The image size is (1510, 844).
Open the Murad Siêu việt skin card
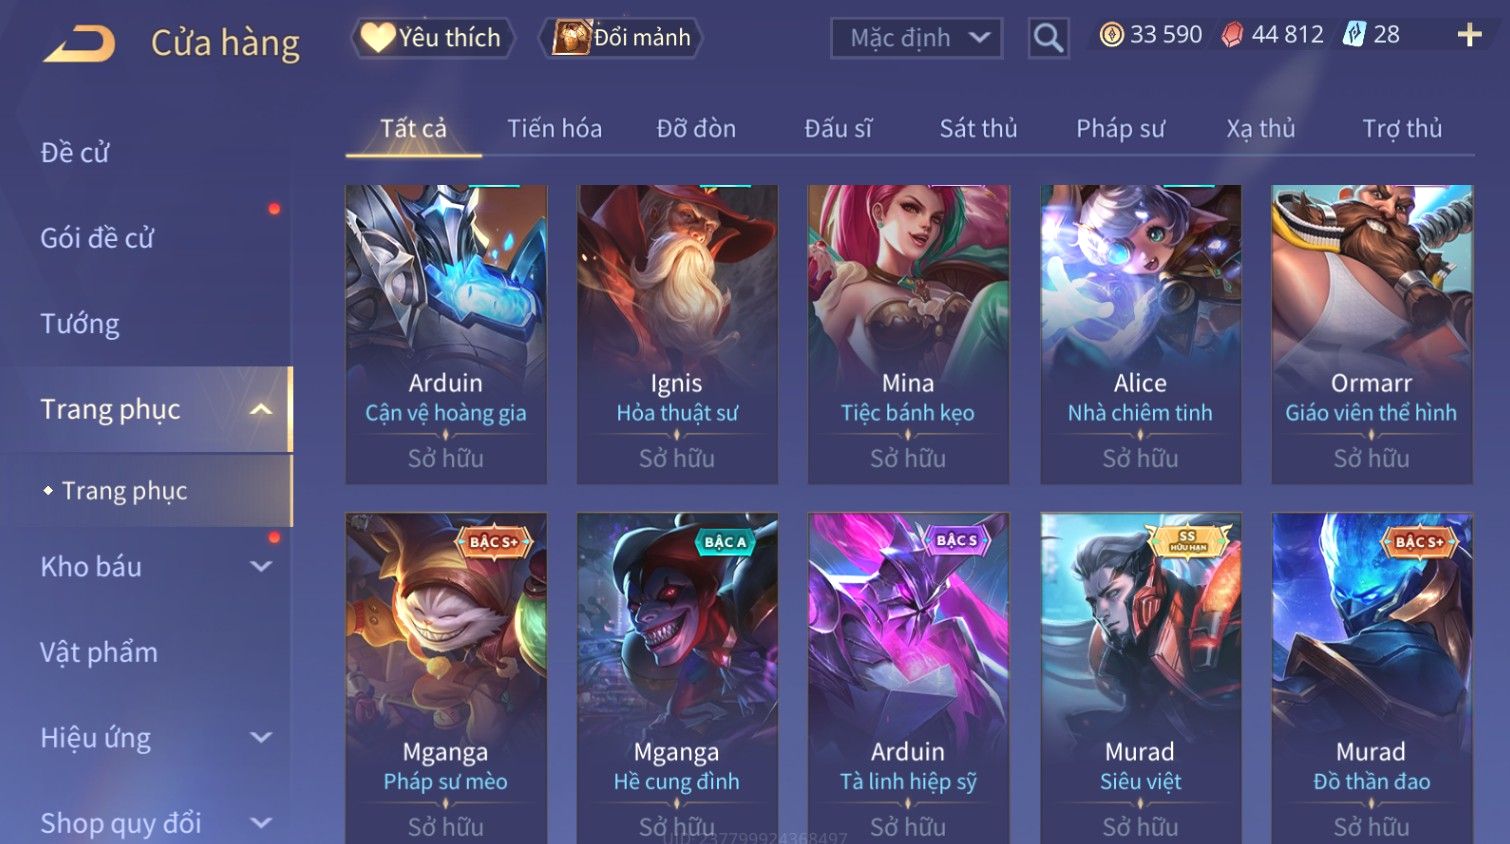[1140, 678]
